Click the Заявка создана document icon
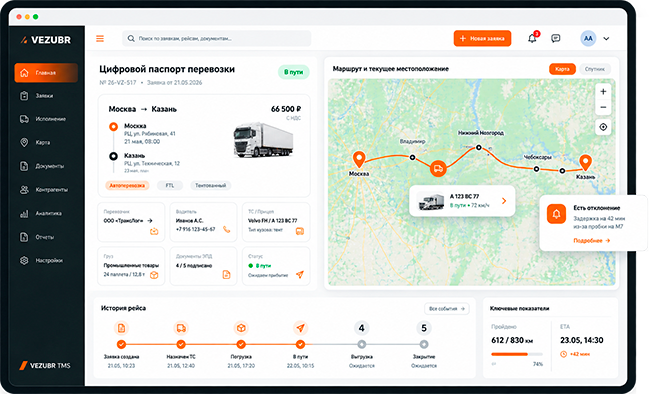Image resolution: width=649 pixels, height=394 pixels. 121,328
